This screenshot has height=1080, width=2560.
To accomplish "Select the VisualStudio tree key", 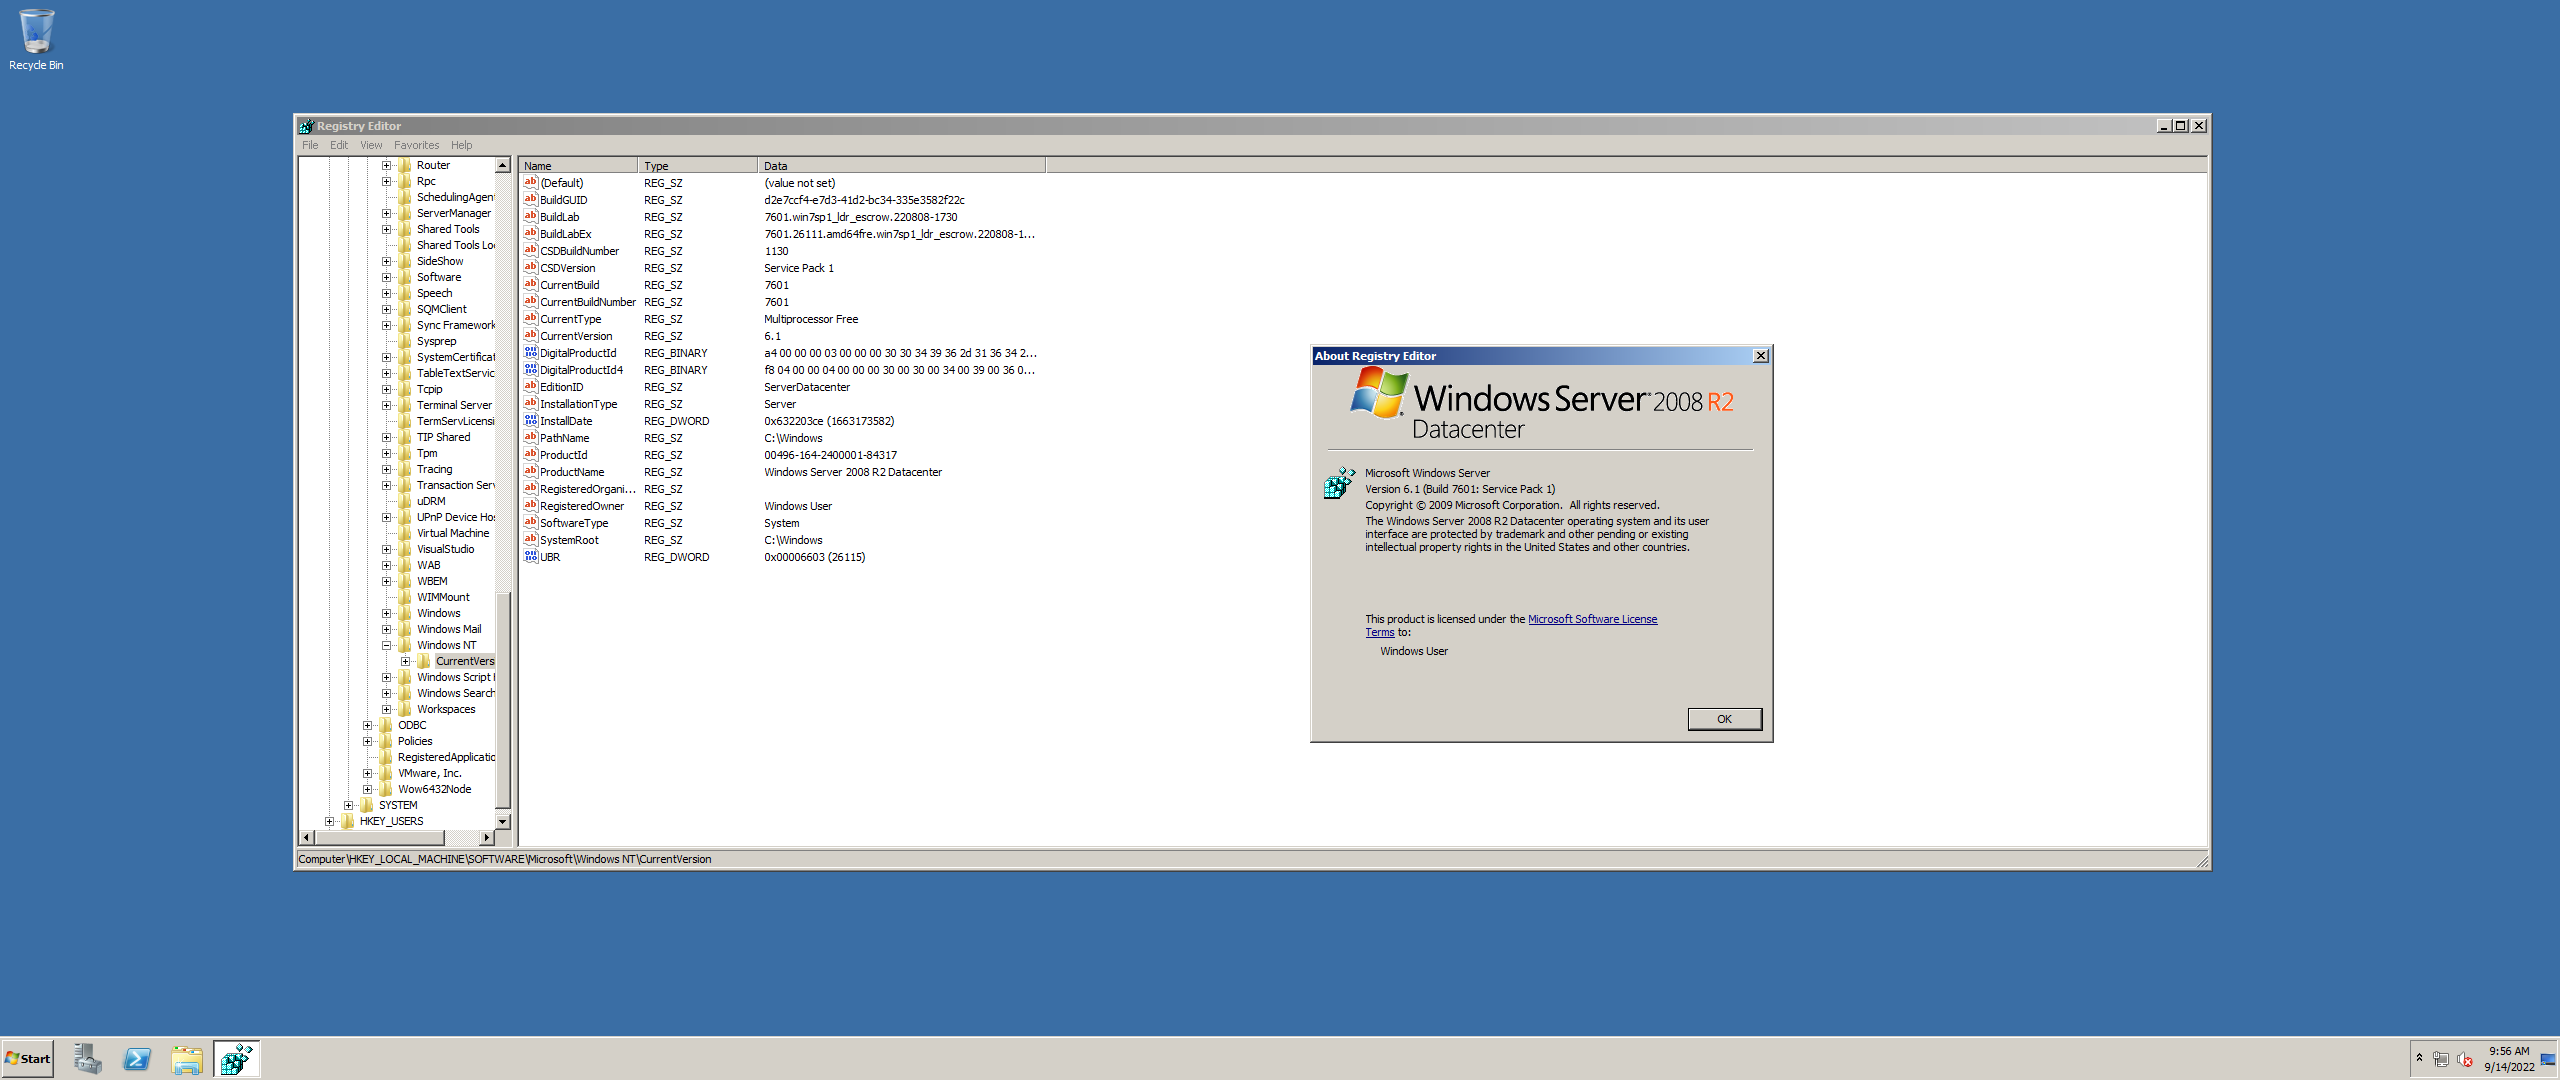I will pos(445,549).
